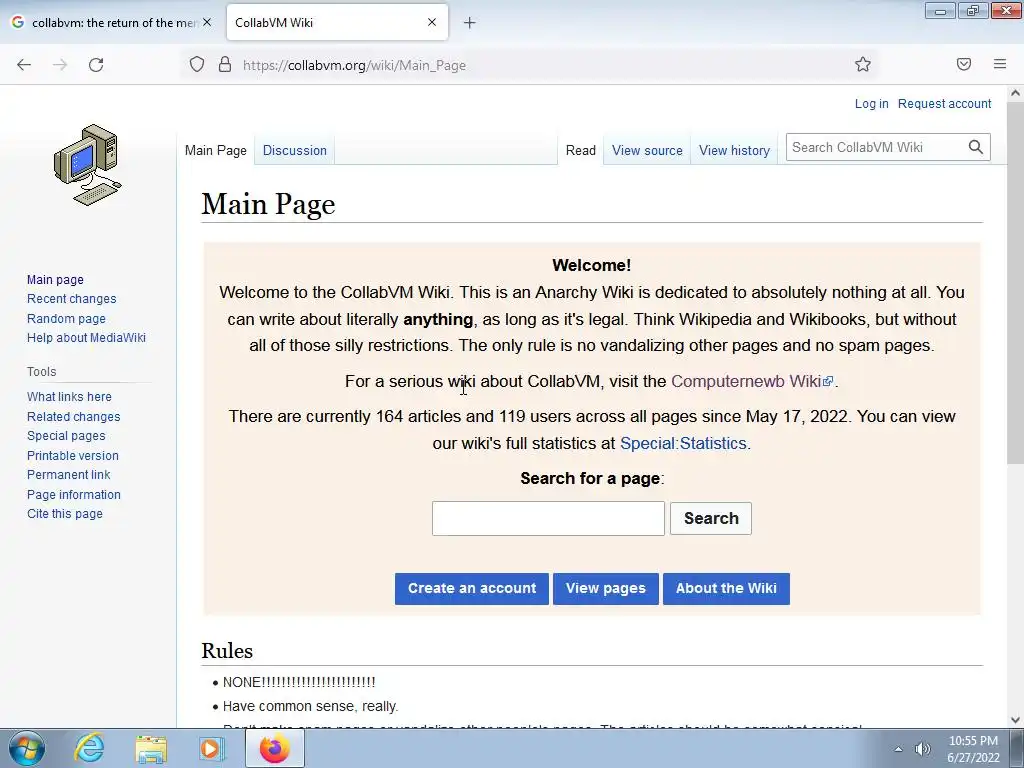
Task: Click What links here tool
Action: [69, 397]
